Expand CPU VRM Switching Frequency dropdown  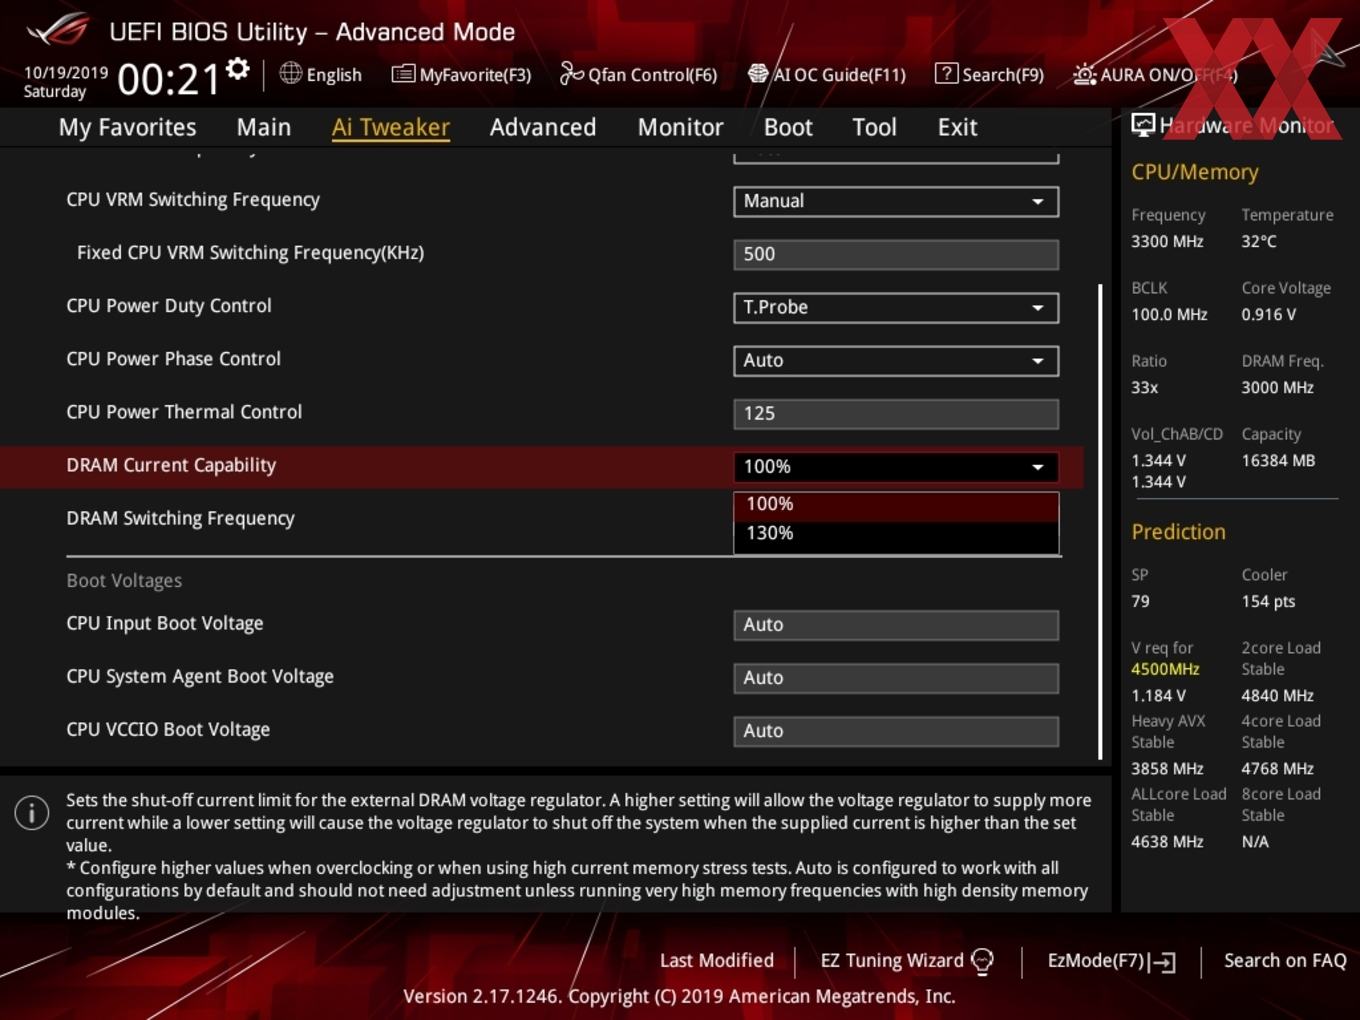click(896, 201)
